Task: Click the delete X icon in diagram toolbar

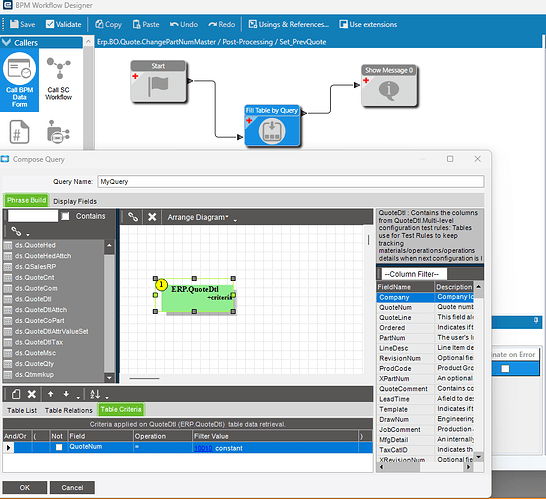Action: coord(152,217)
